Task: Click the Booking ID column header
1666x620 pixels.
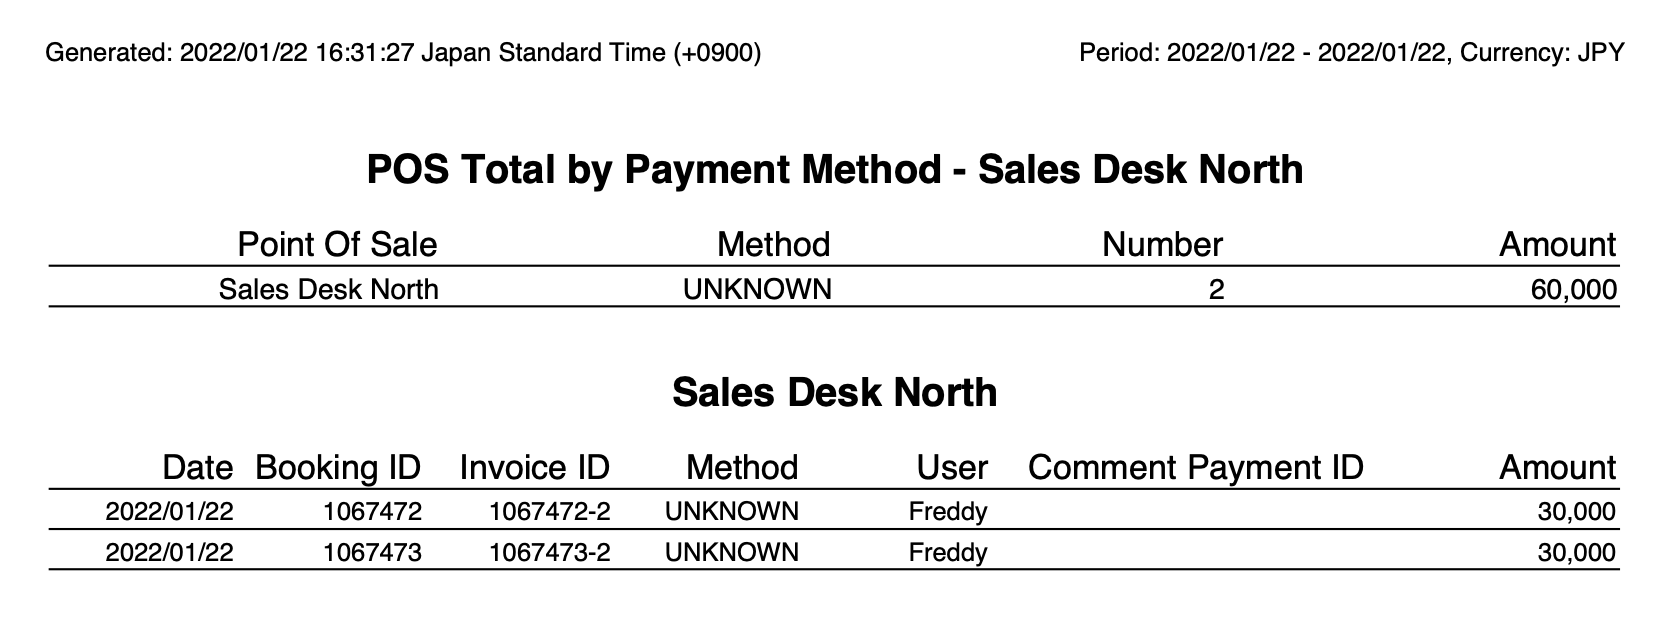Action: click(338, 468)
